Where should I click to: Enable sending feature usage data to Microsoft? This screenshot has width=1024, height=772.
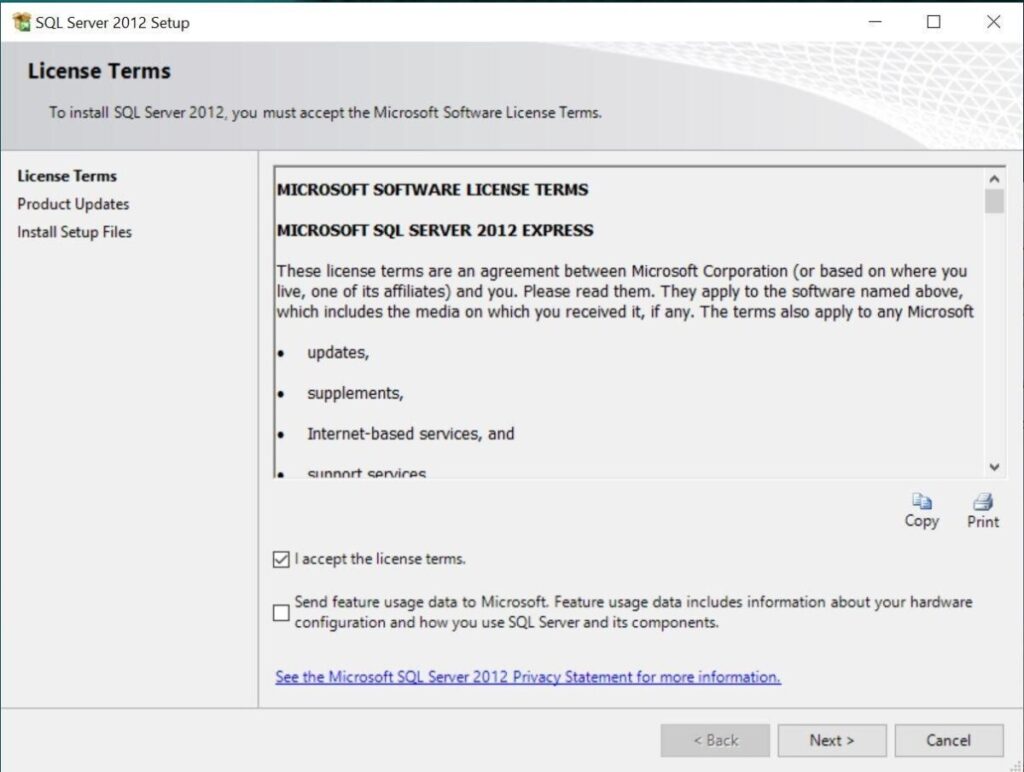point(281,612)
